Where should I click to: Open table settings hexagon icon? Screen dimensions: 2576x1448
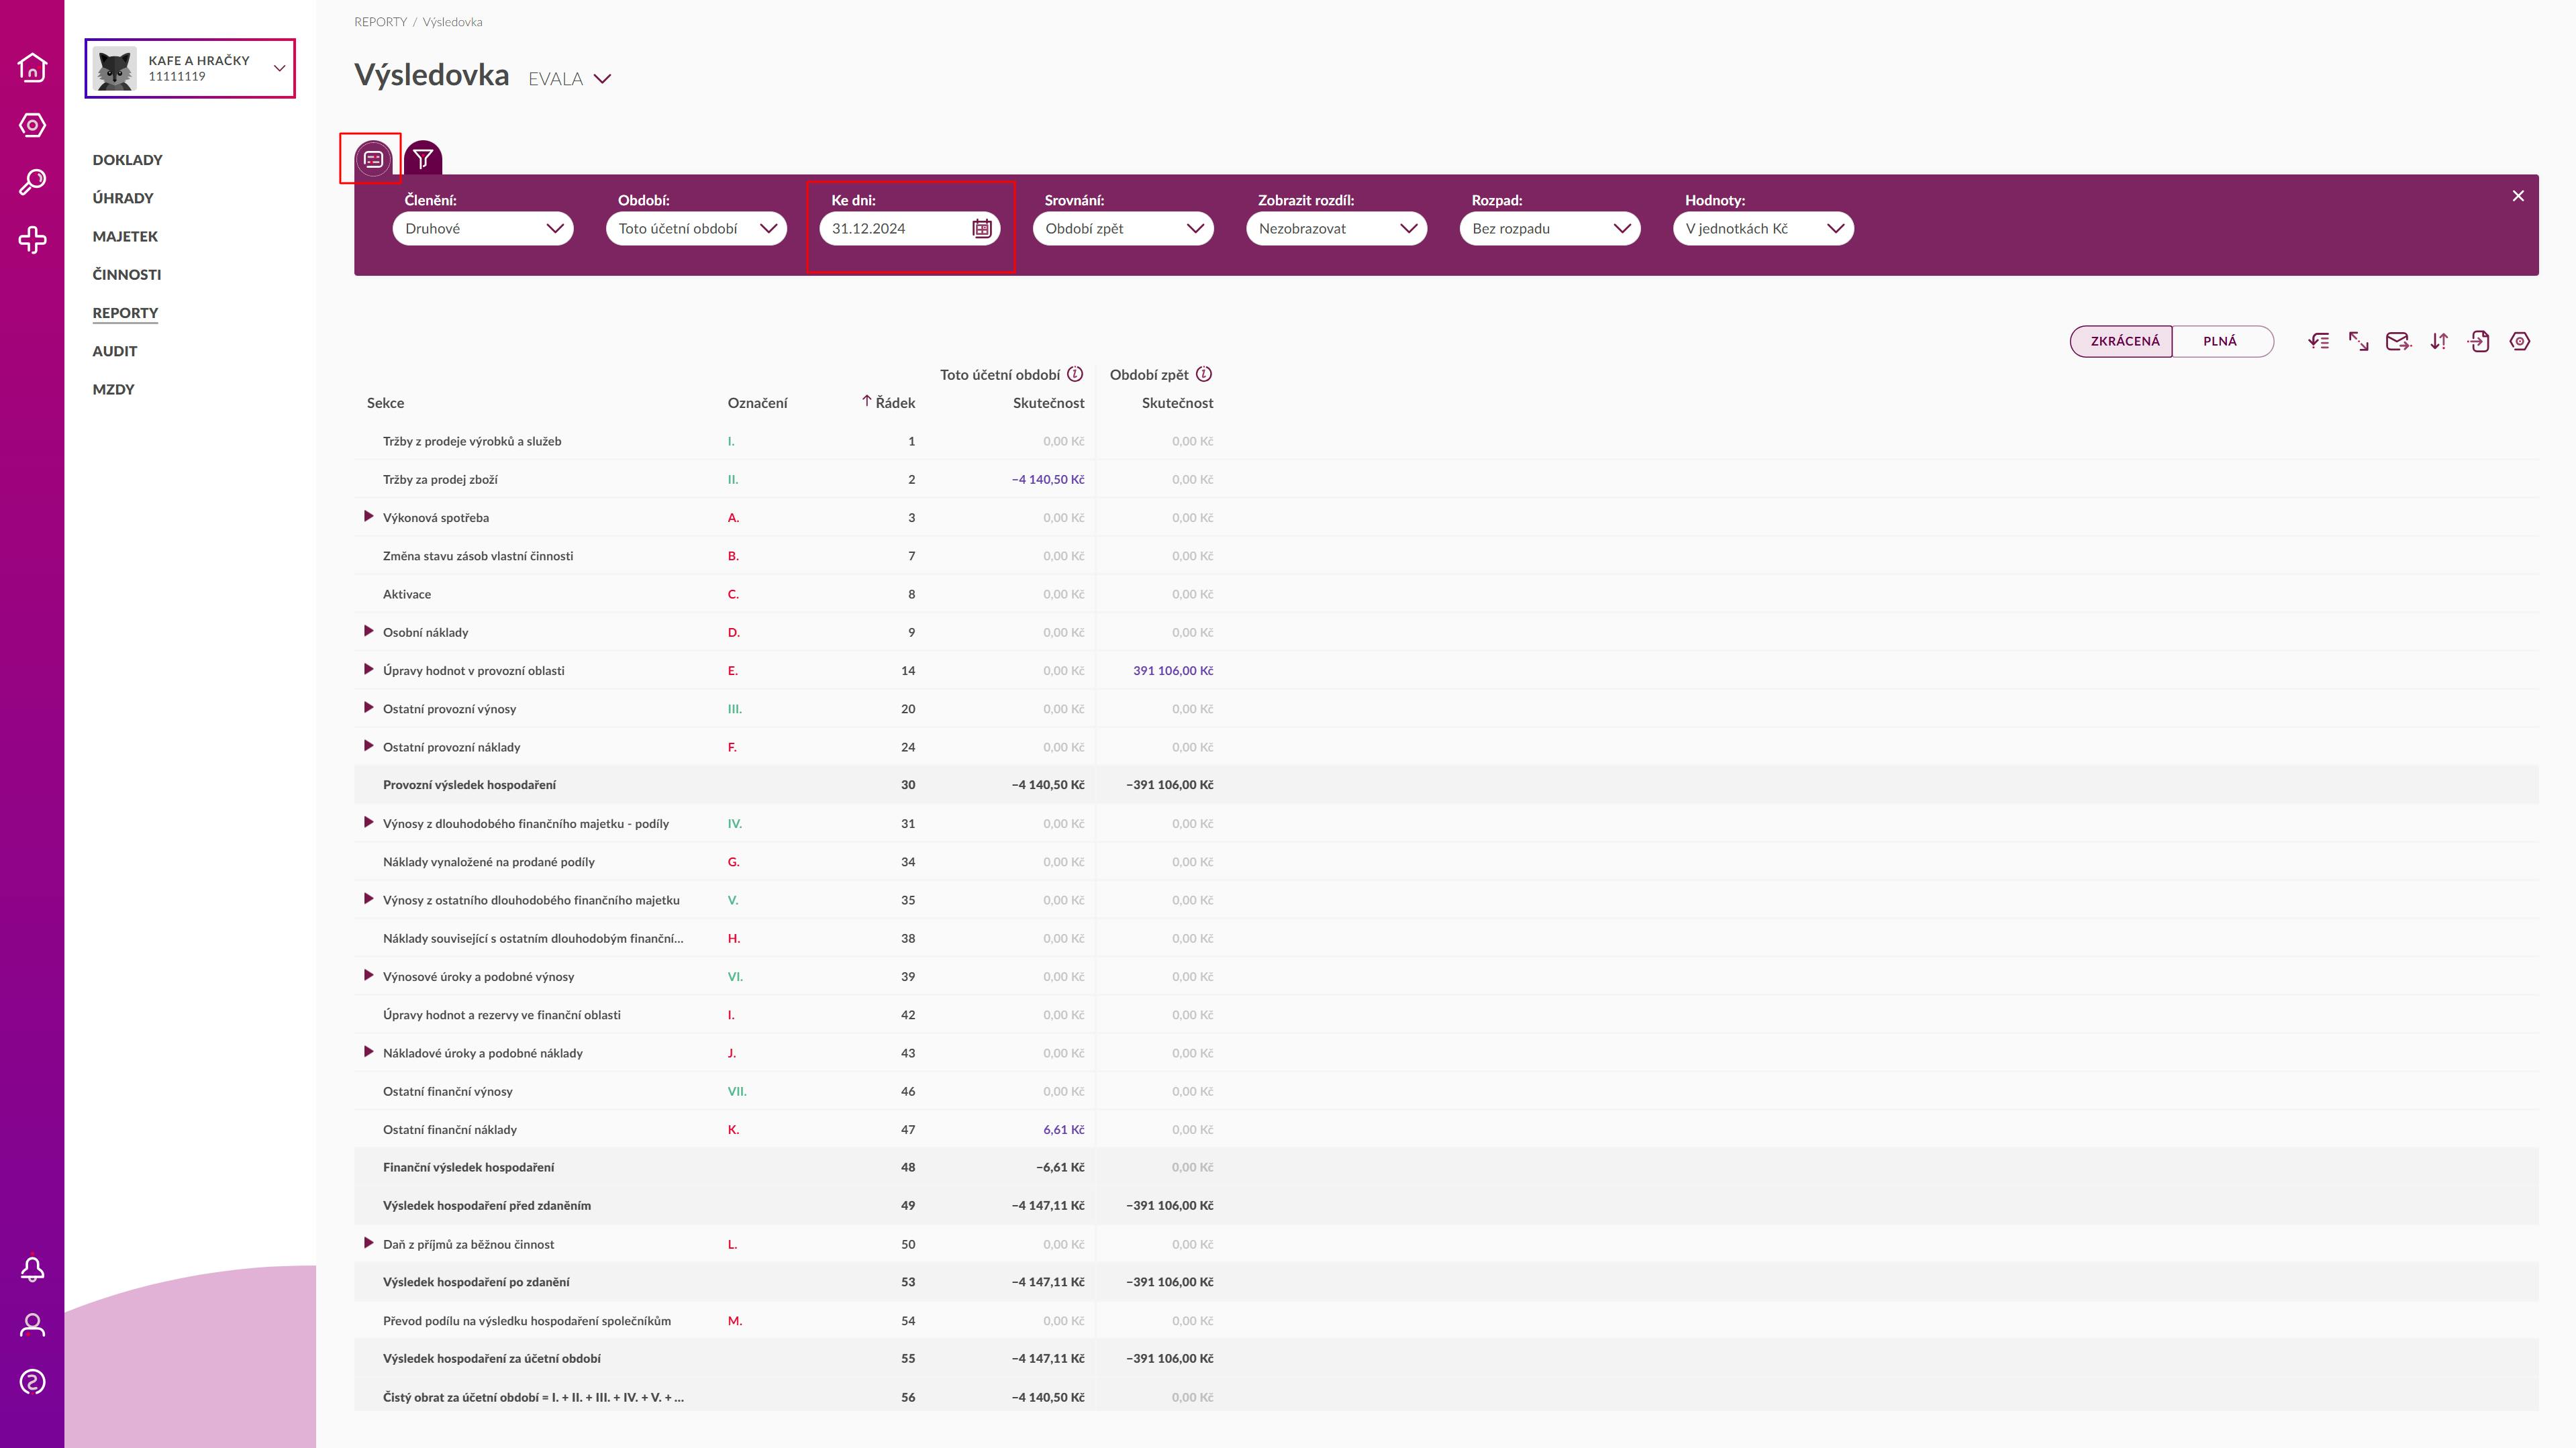[2520, 341]
